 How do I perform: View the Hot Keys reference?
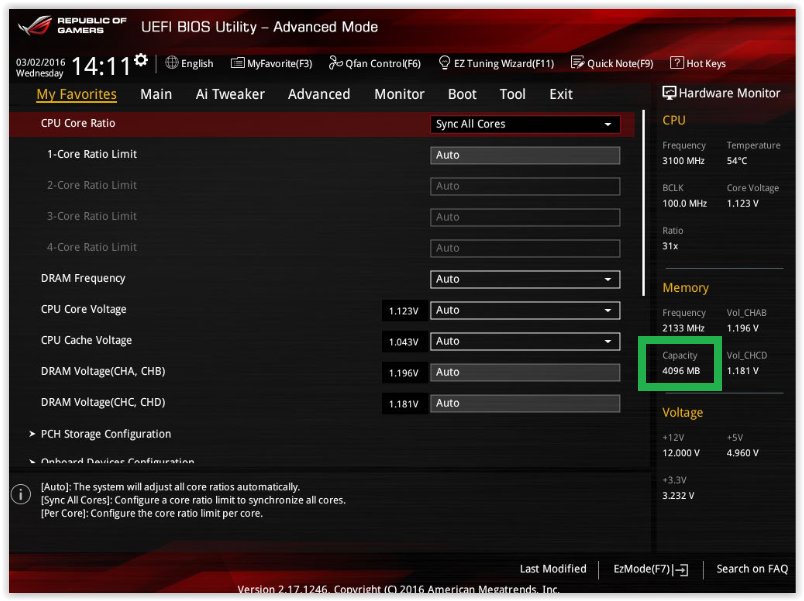(x=697, y=62)
